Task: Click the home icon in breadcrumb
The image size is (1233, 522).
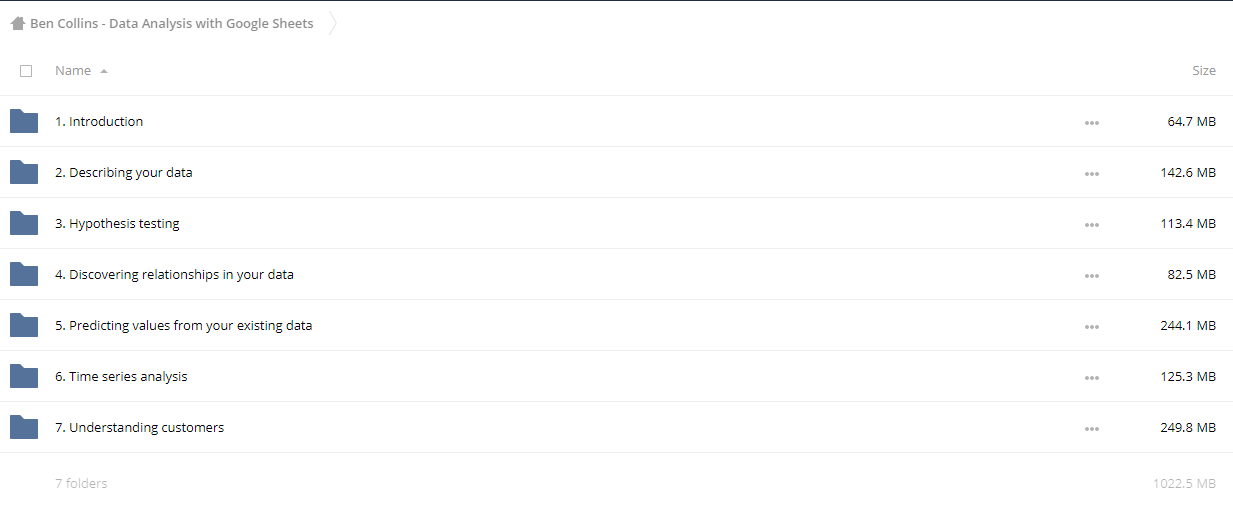Action: click(x=17, y=23)
